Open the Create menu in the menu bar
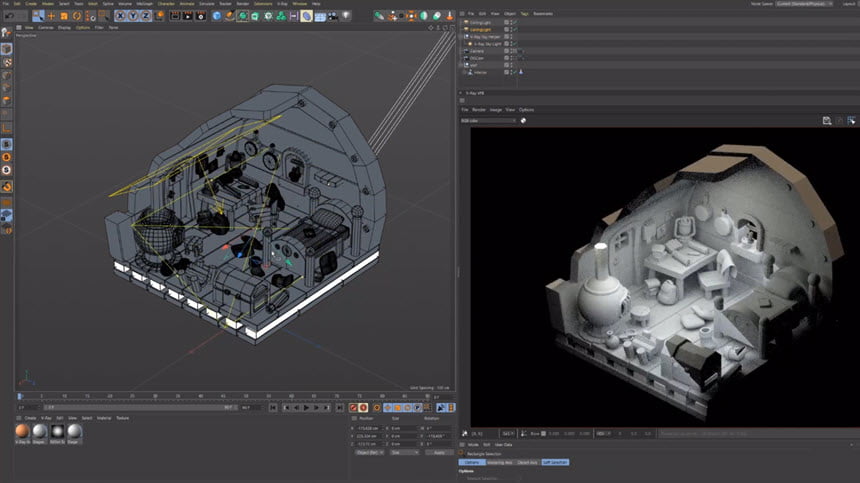The width and height of the screenshot is (860, 483). tap(31, 3)
